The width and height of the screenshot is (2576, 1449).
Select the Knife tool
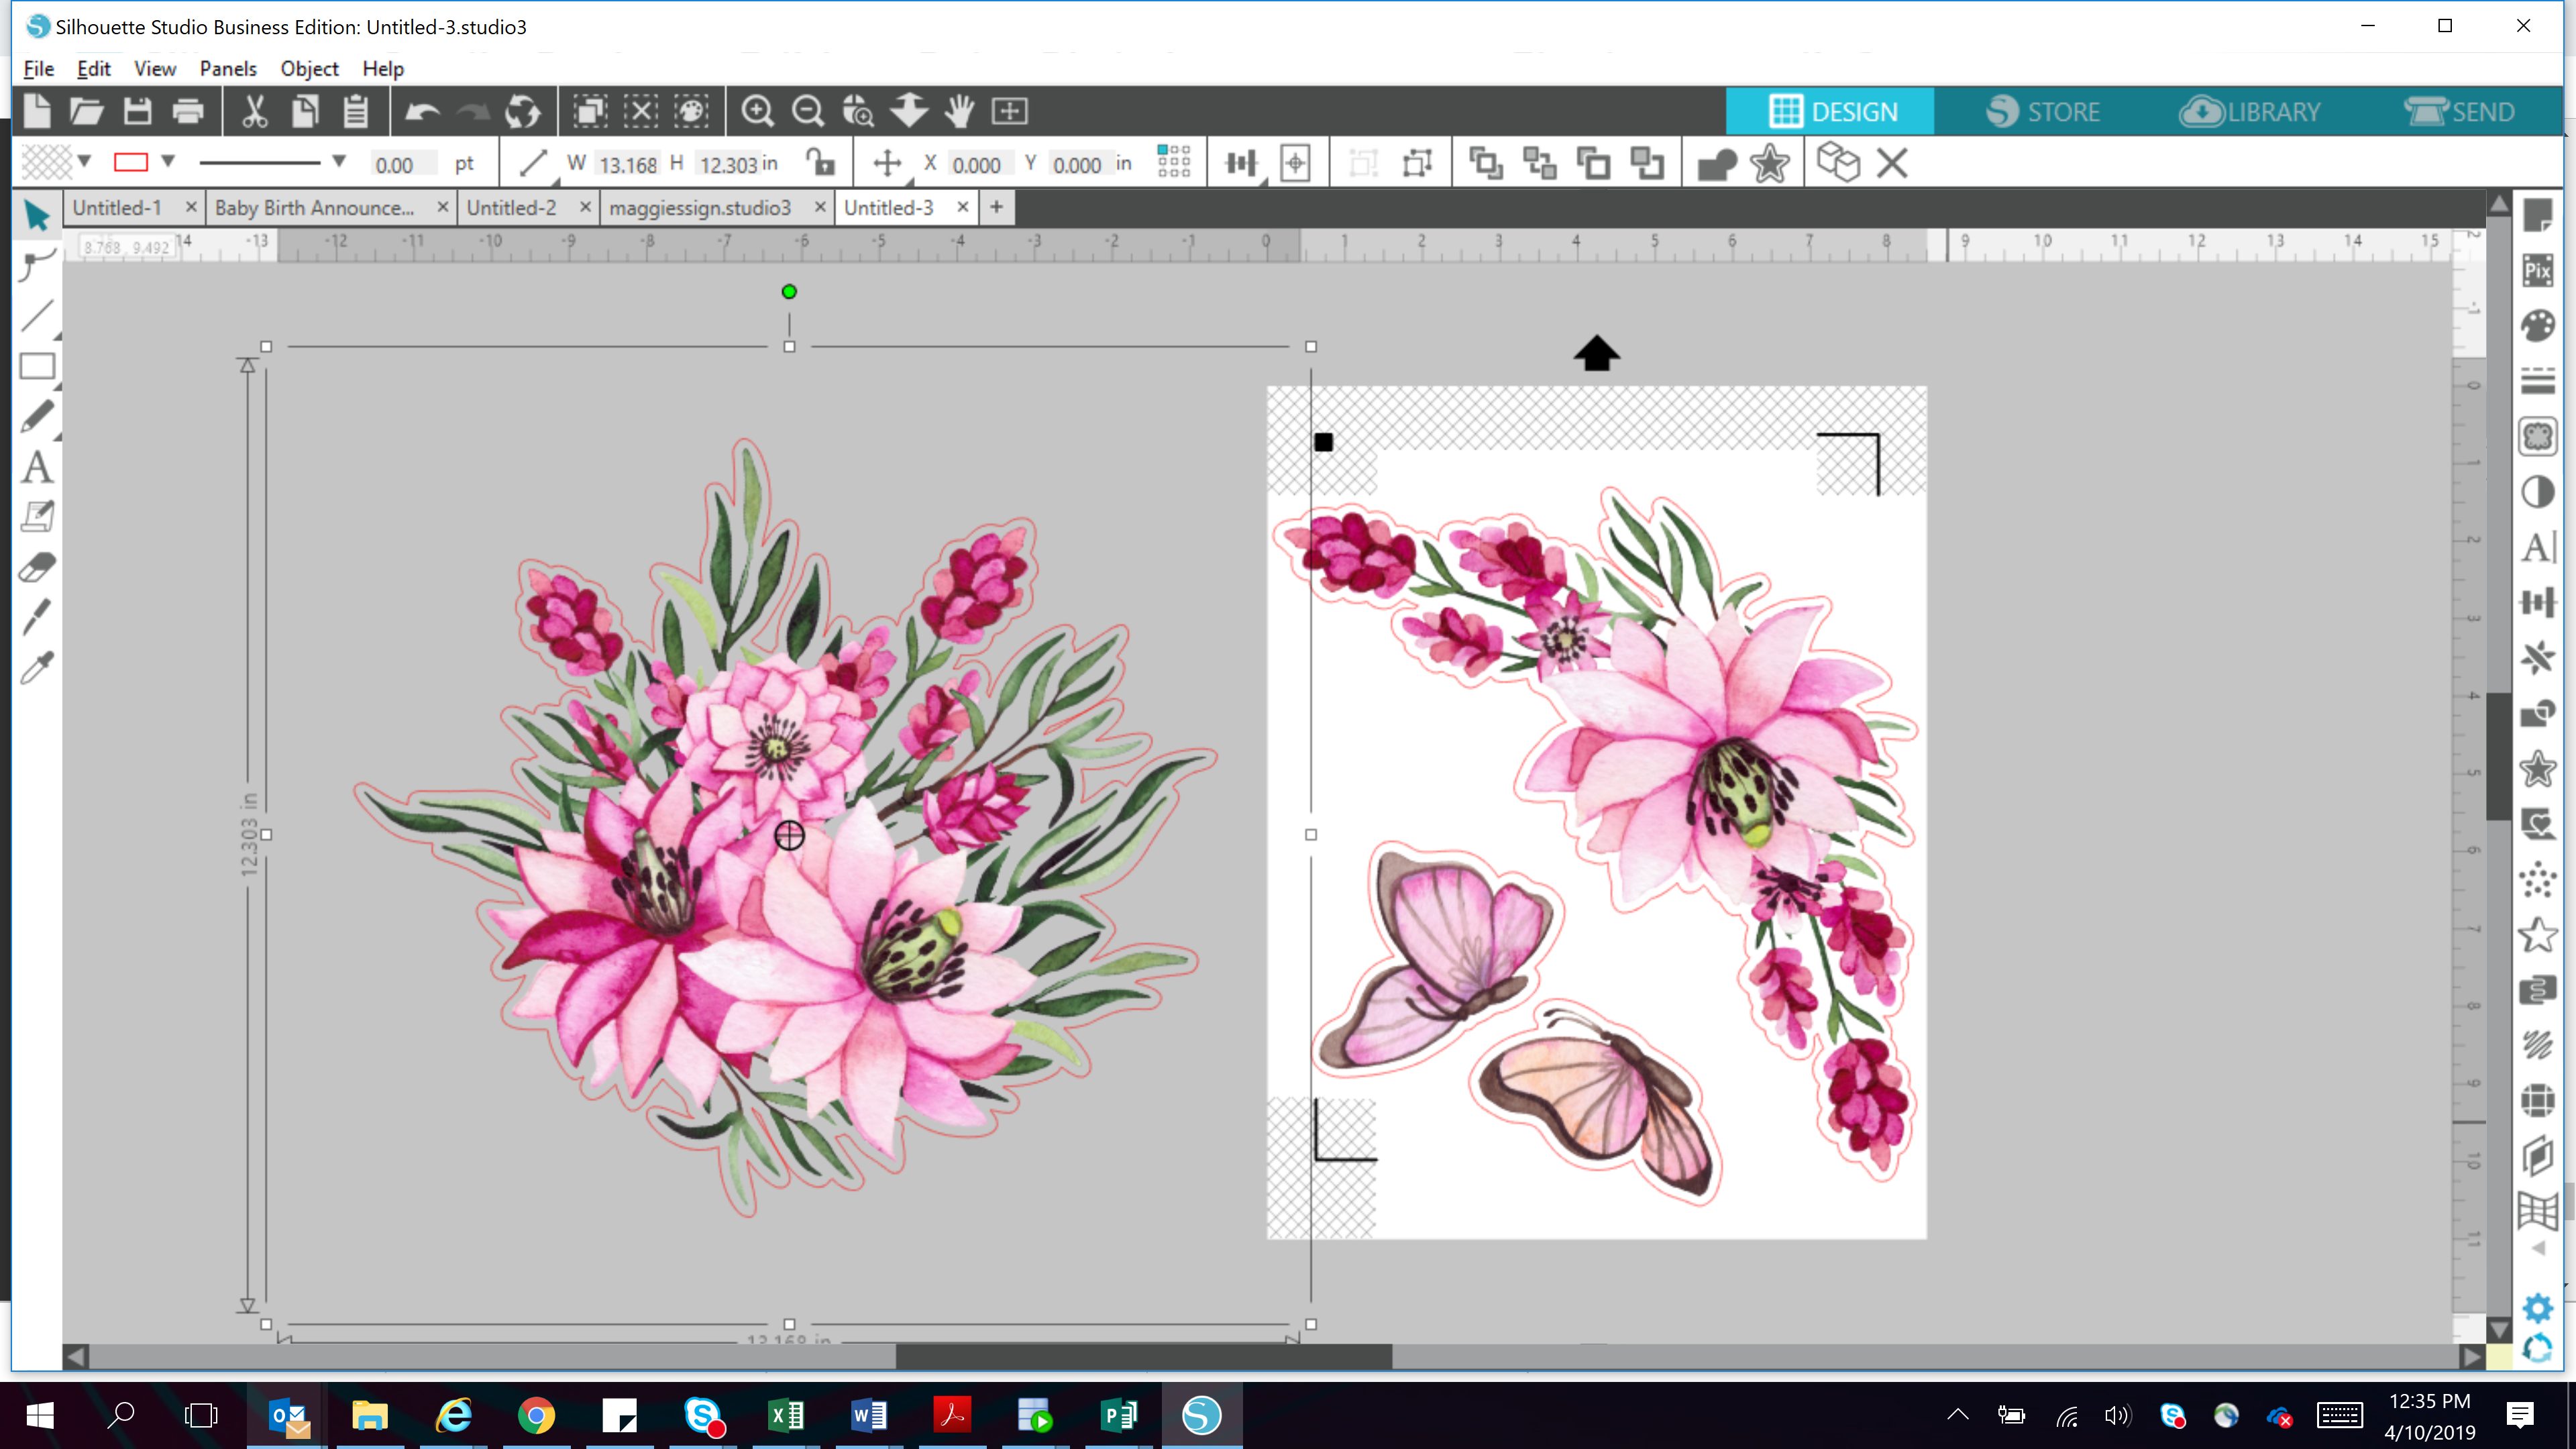(37, 617)
